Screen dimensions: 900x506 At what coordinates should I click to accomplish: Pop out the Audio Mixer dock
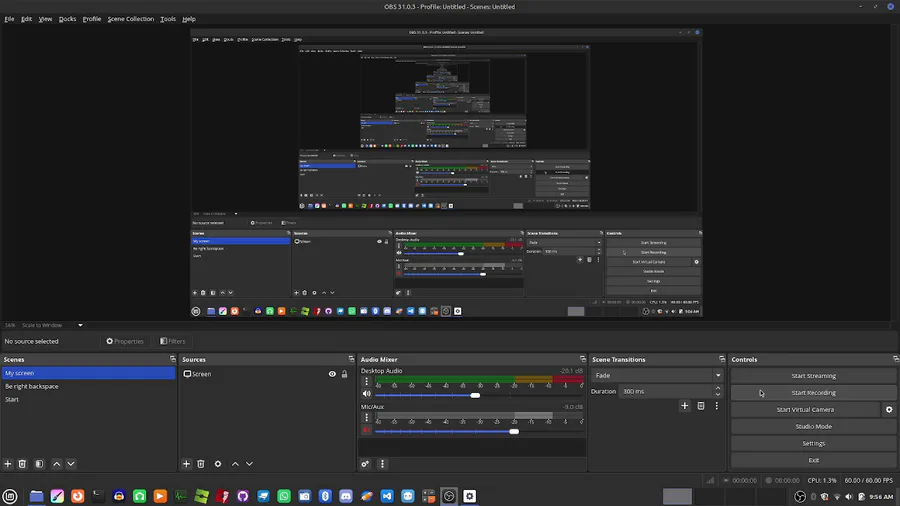(583, 359)
